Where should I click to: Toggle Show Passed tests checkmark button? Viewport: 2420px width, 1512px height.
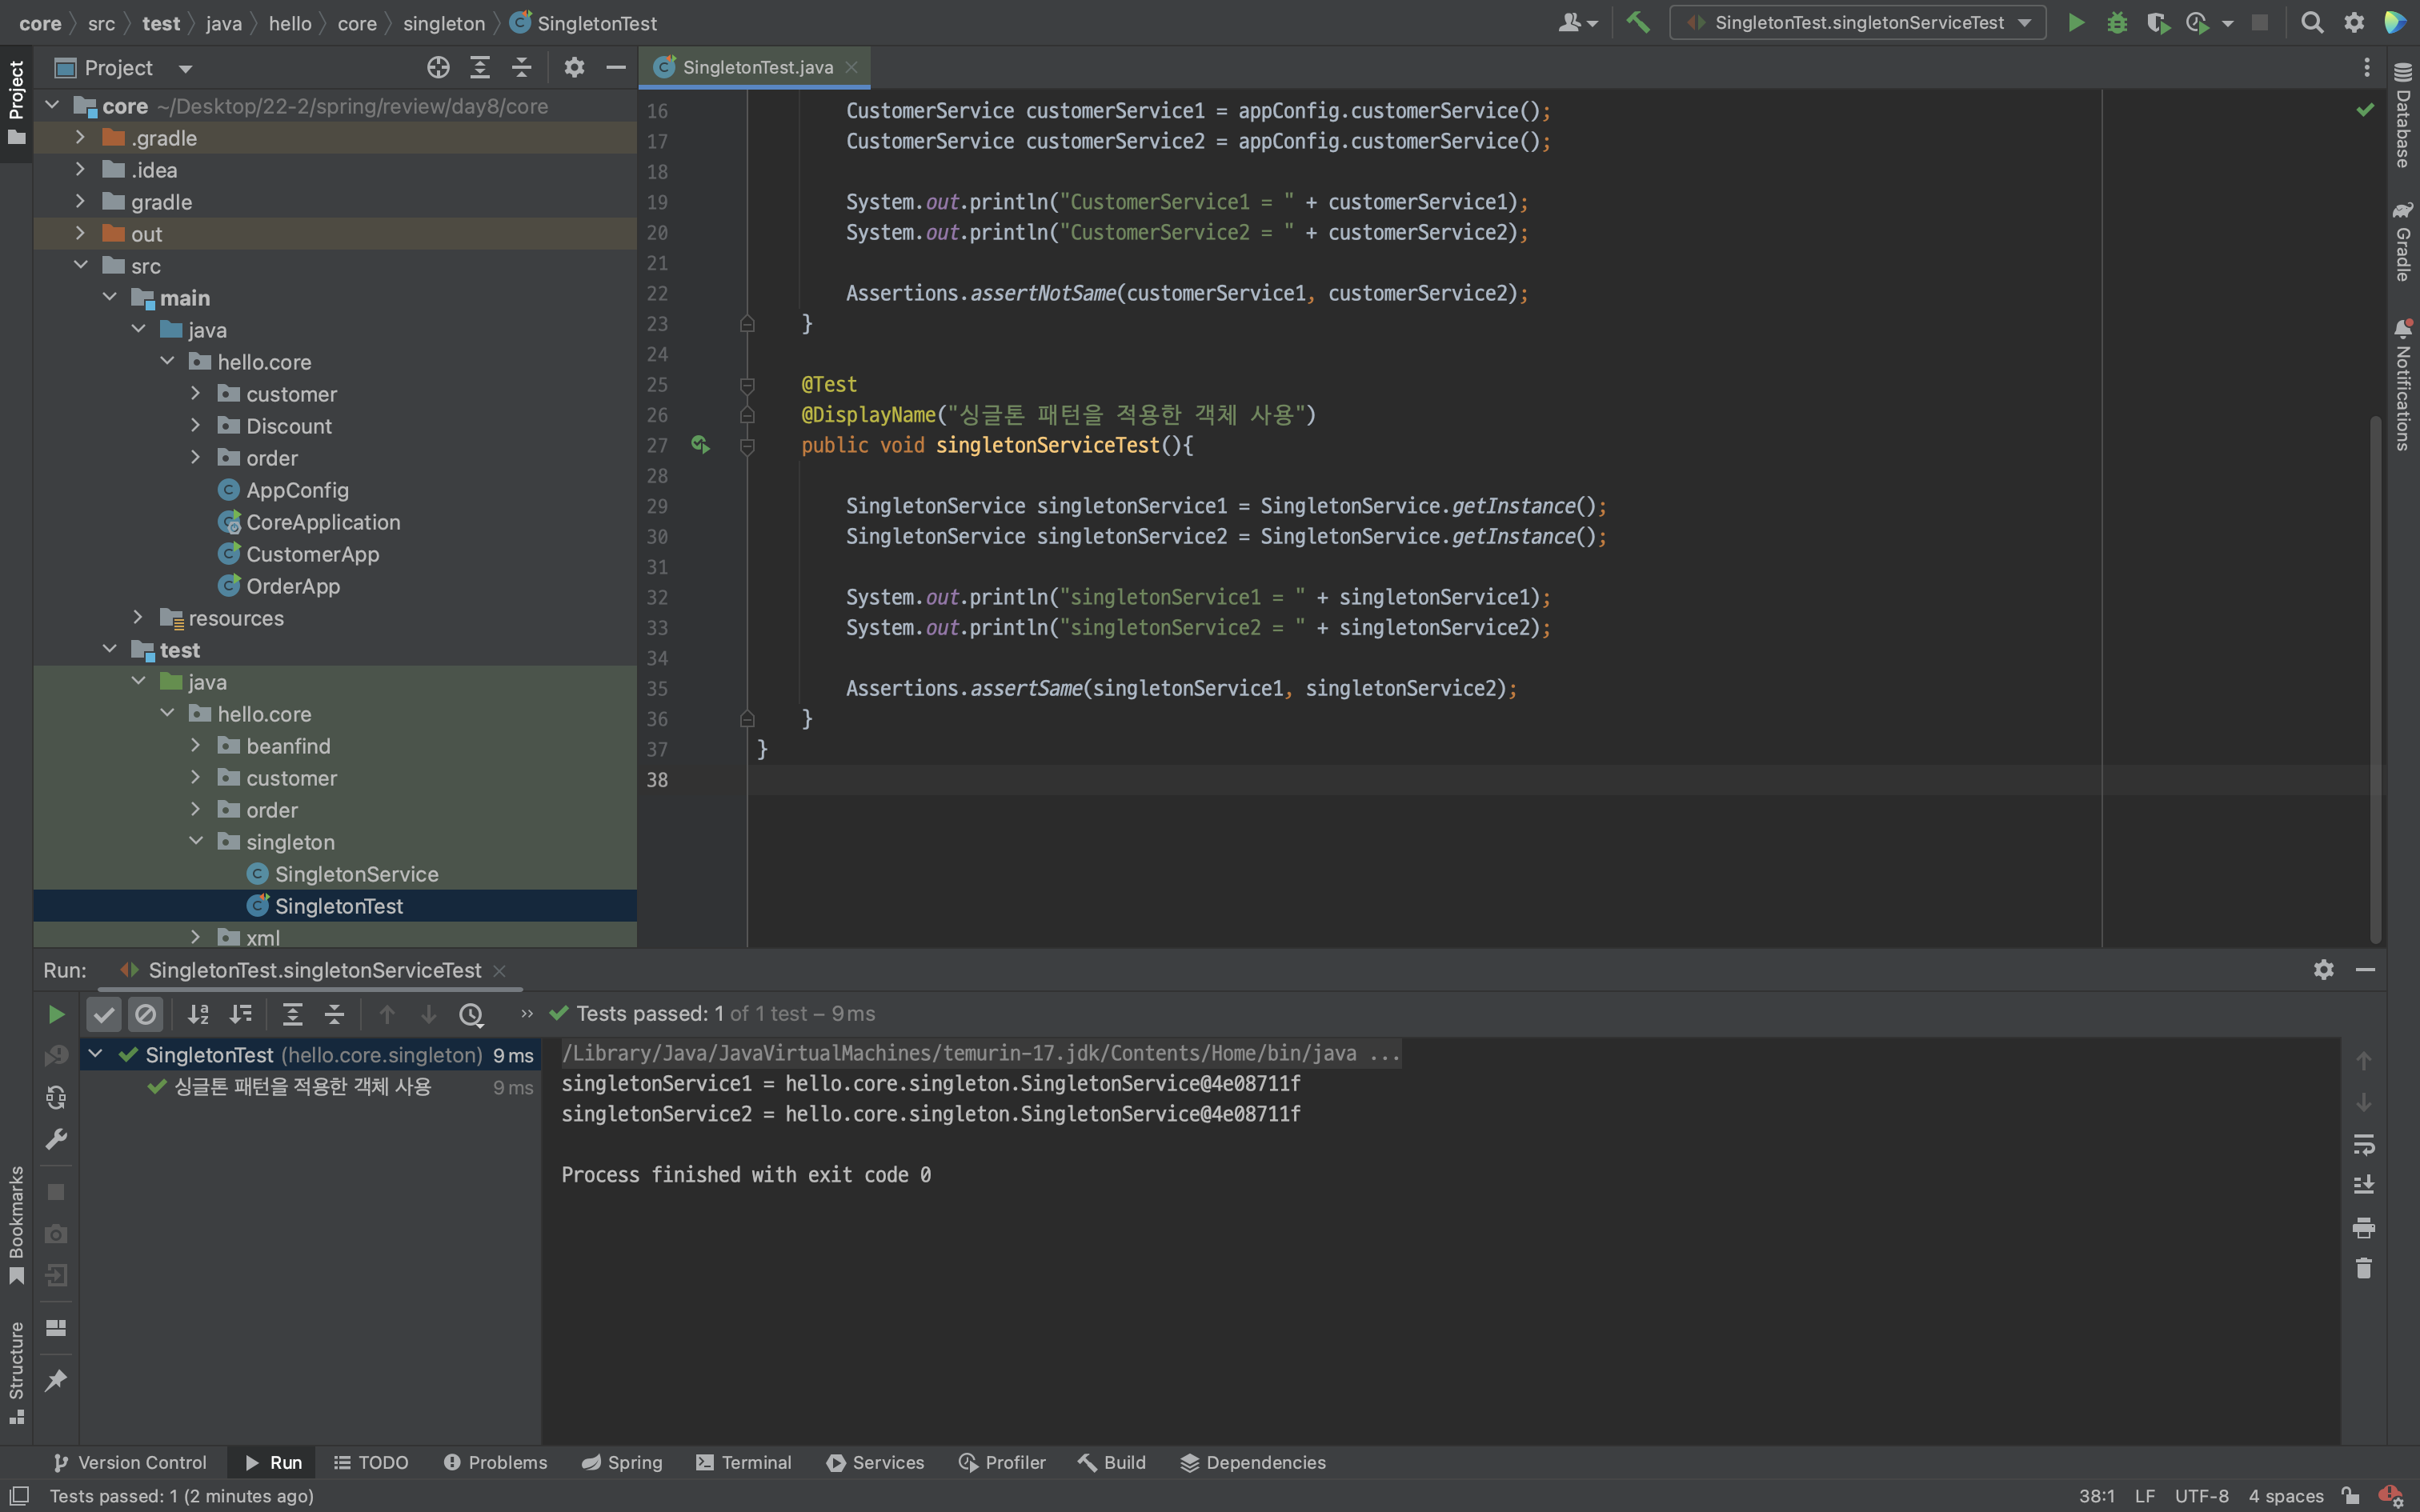tap(104, 1014)
